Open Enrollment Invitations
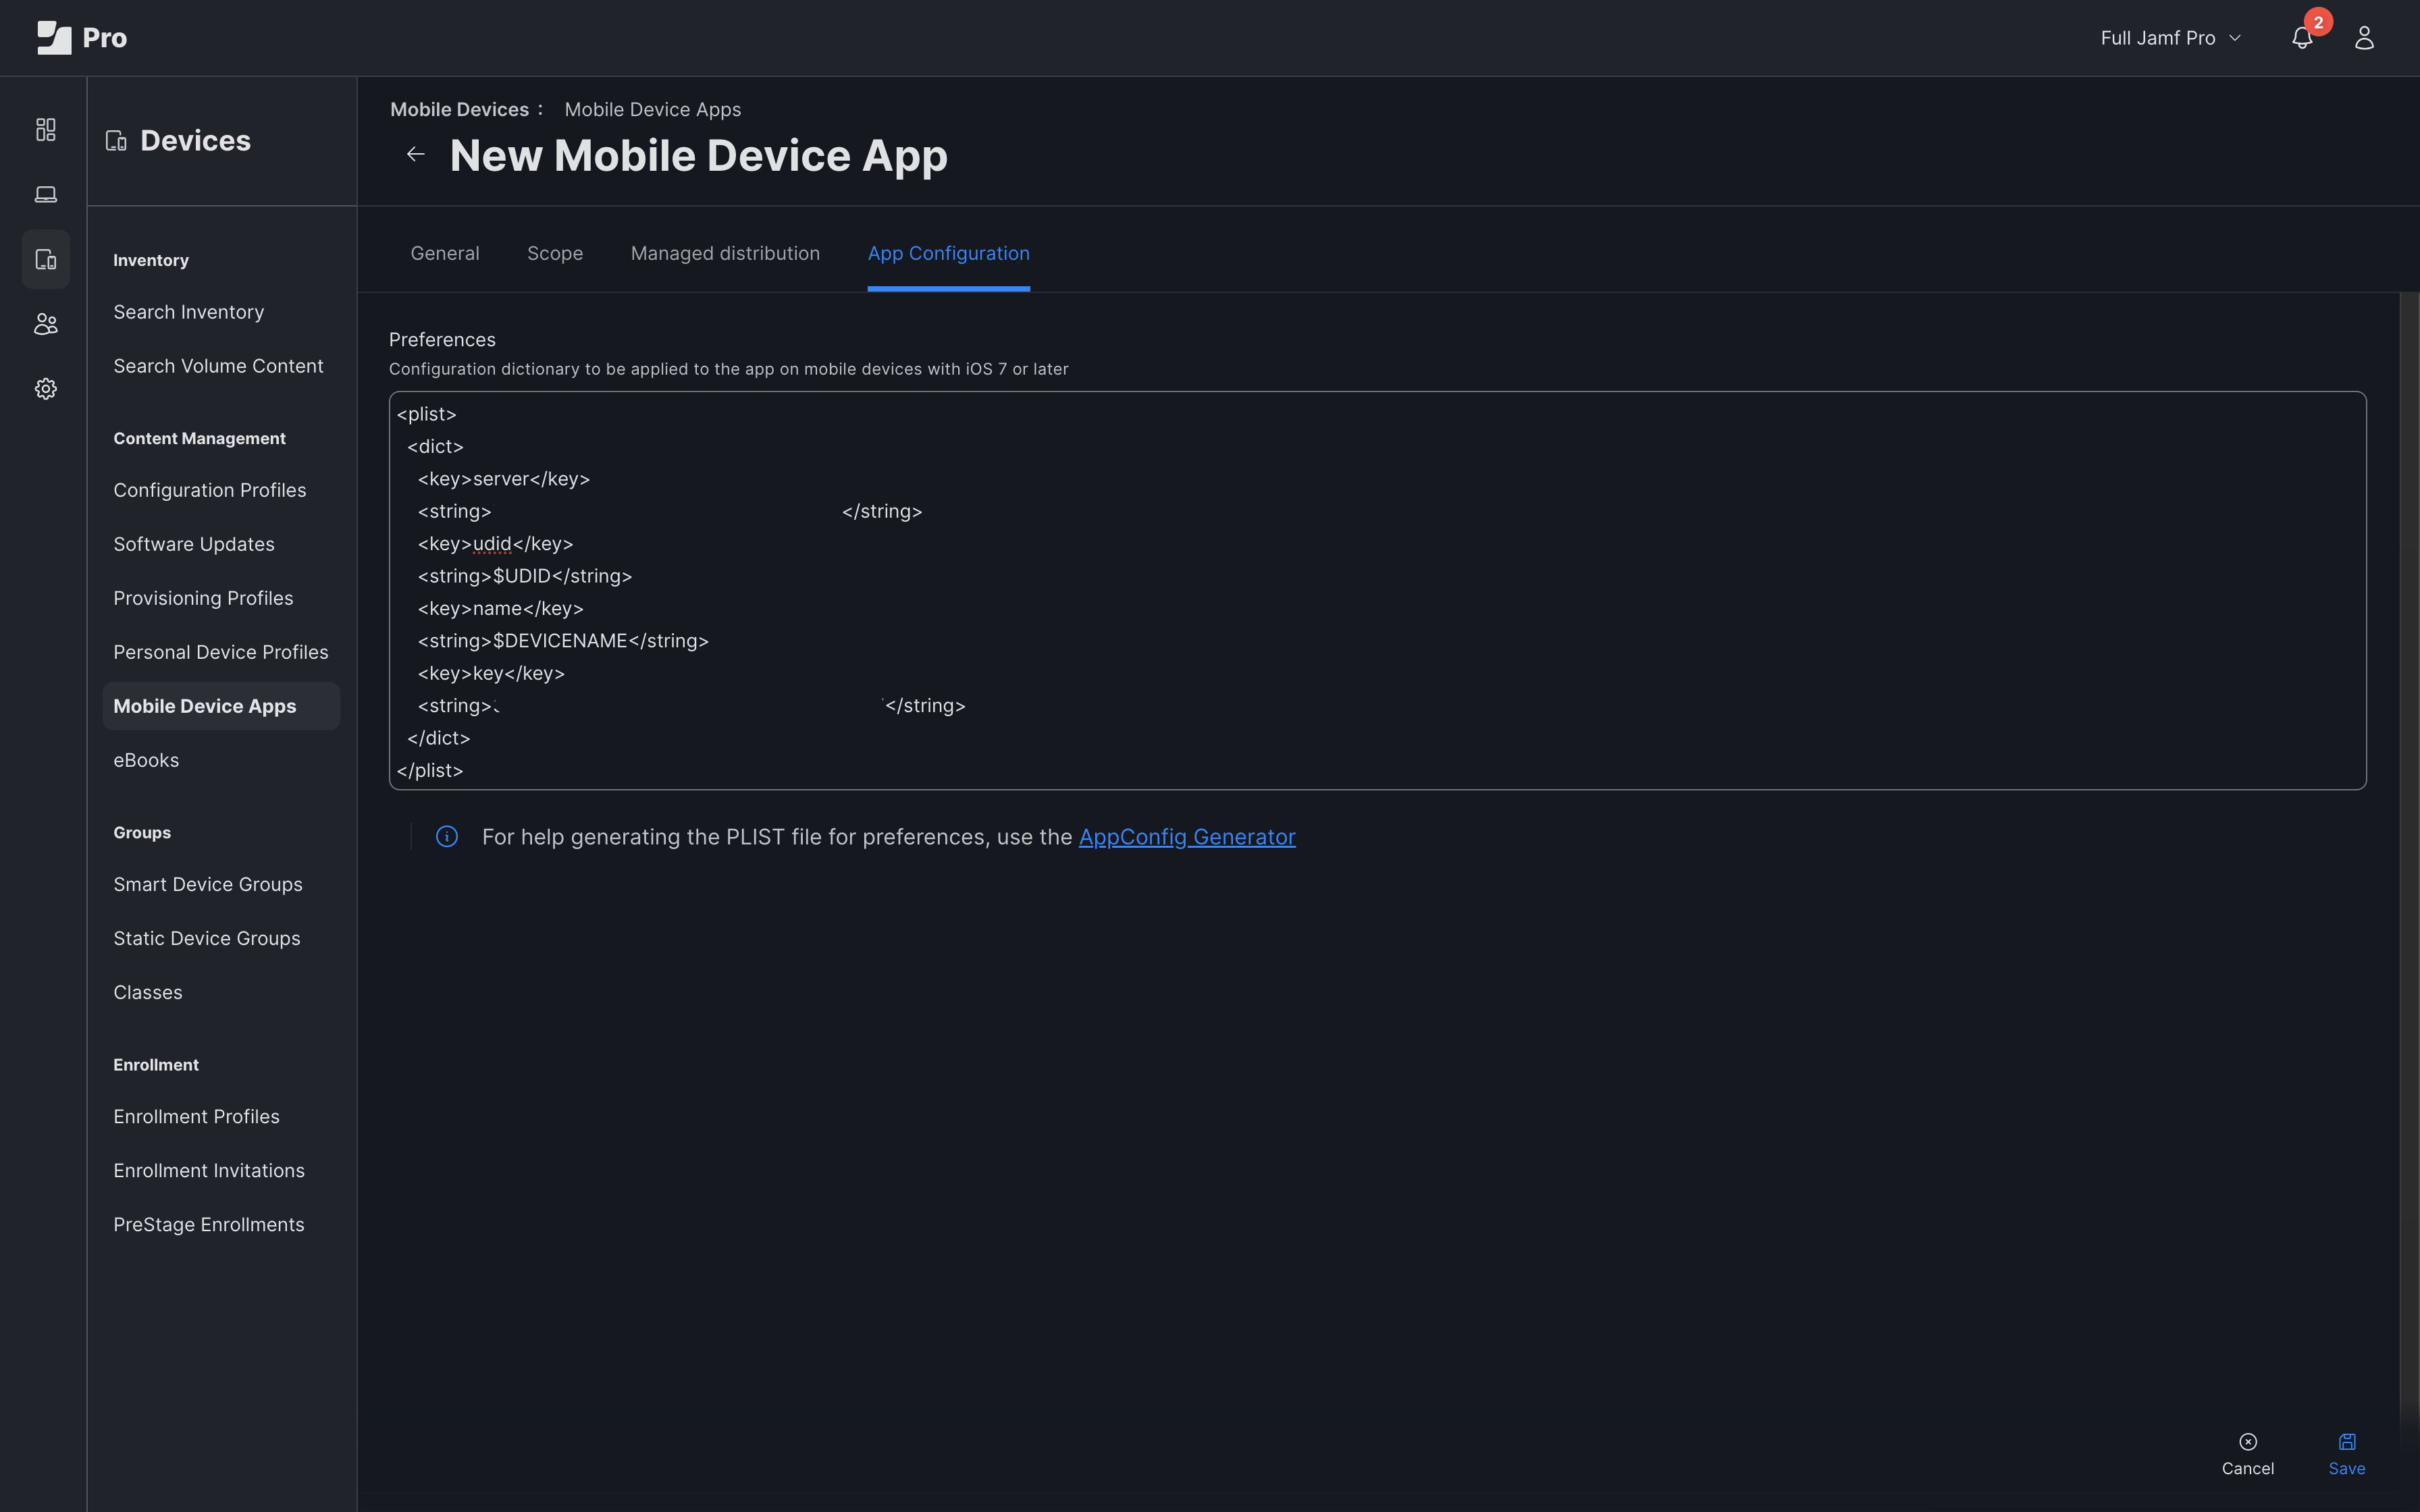Screen dimensions: 2420x1512 pyautogui.click(x=209, y=1170)
